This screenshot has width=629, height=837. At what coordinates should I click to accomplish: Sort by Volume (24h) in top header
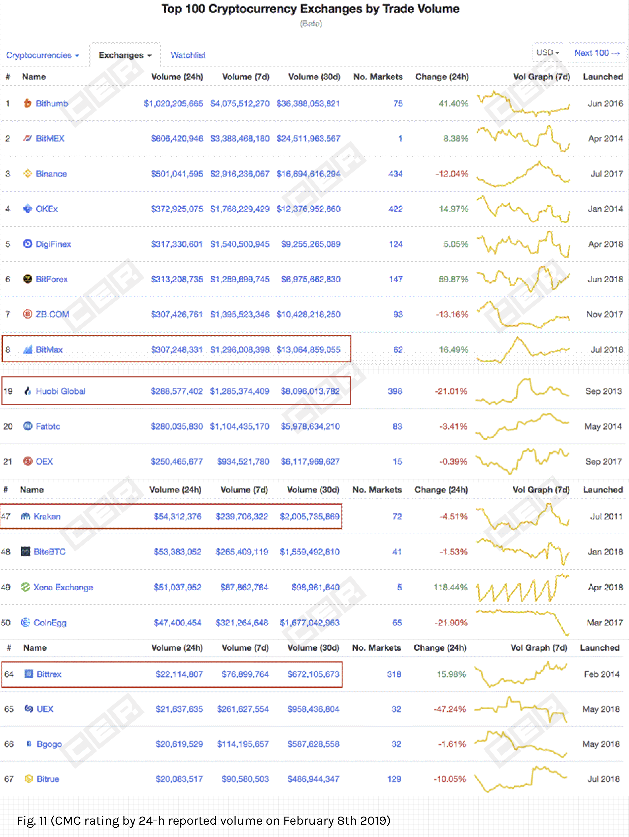(177, 76)
